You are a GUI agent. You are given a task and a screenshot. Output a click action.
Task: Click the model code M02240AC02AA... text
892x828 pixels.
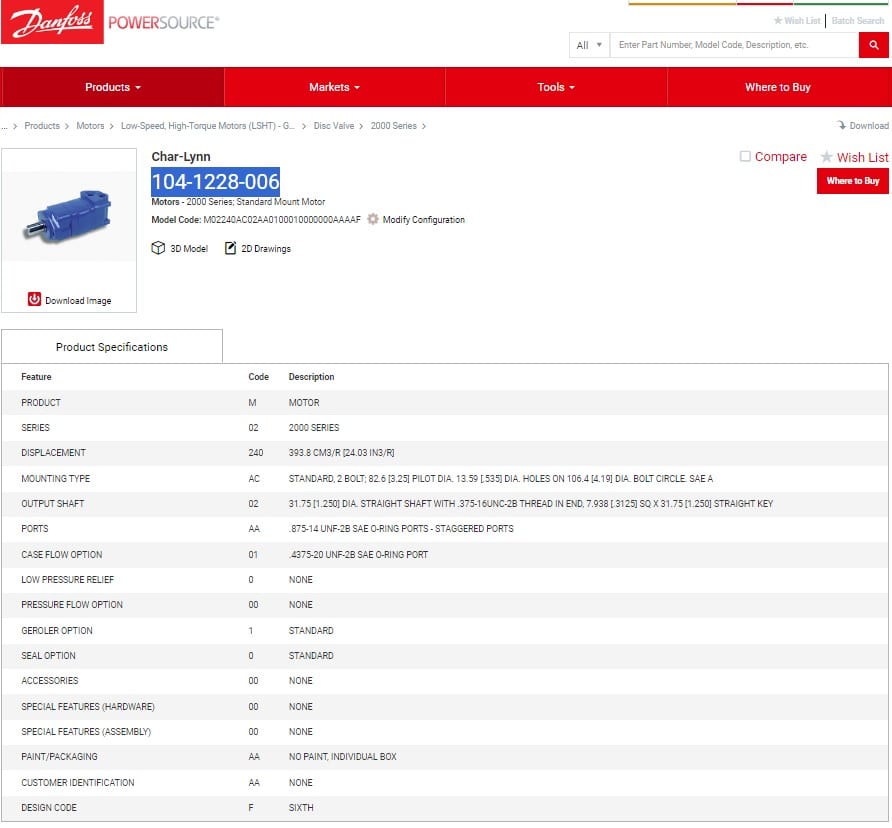[x=282, y=220]
